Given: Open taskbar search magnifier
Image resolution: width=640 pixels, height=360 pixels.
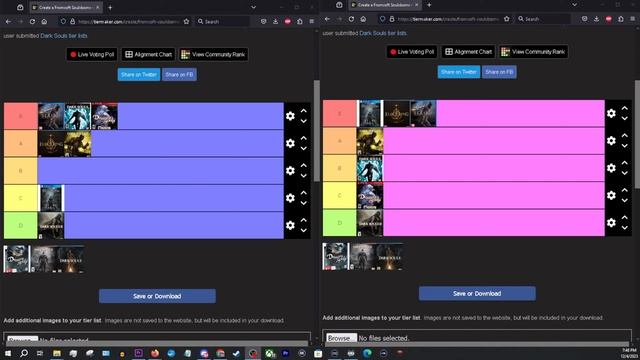Looking at the screenshot, I should (24, 353).
